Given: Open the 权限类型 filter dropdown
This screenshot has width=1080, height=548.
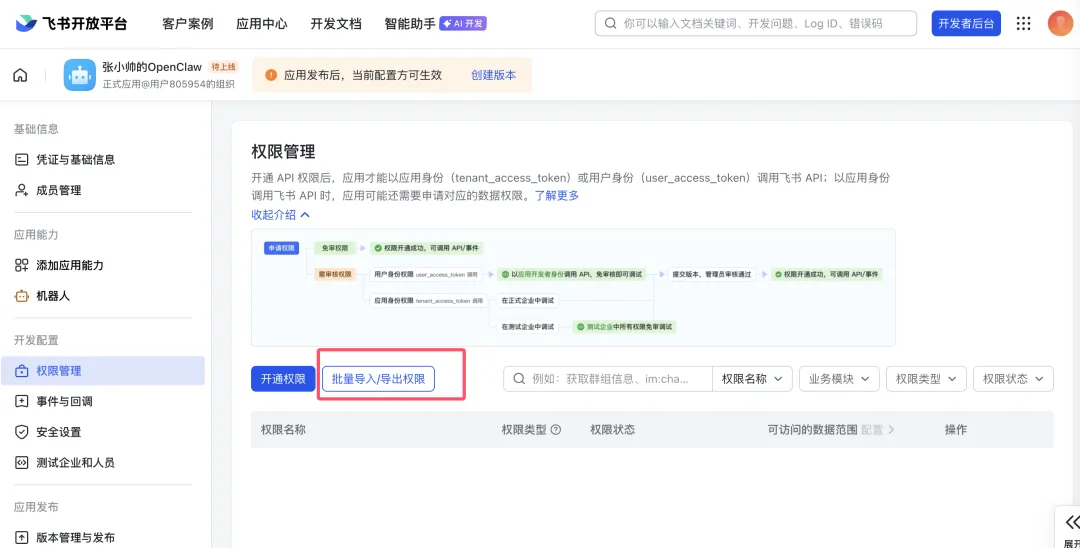Looking at the screenshot, I should tap(926, 379).
